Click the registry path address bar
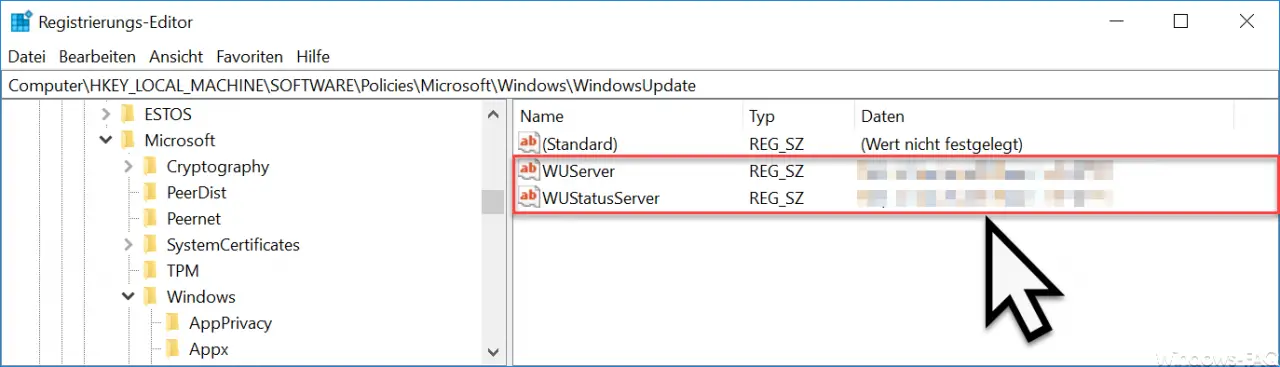The width and height of the screenshot is (1280, 367). [640, 86]
